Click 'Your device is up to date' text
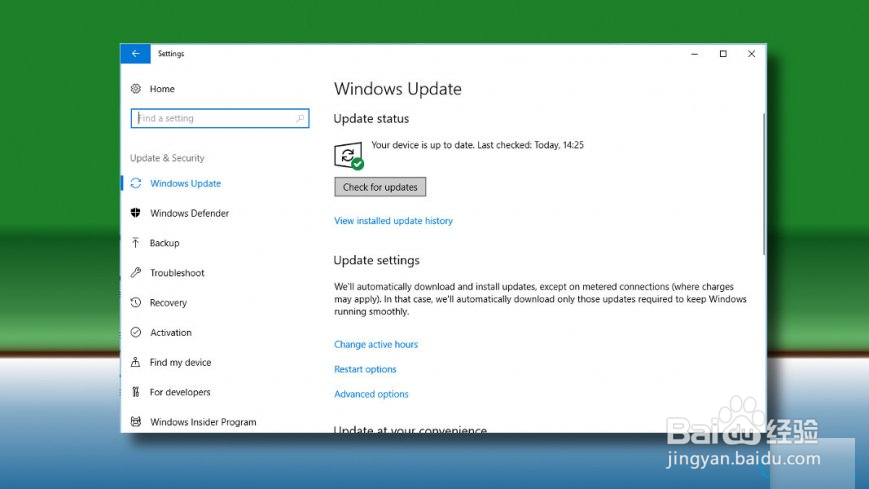869x489 pixels. click(x=423, y=145)
